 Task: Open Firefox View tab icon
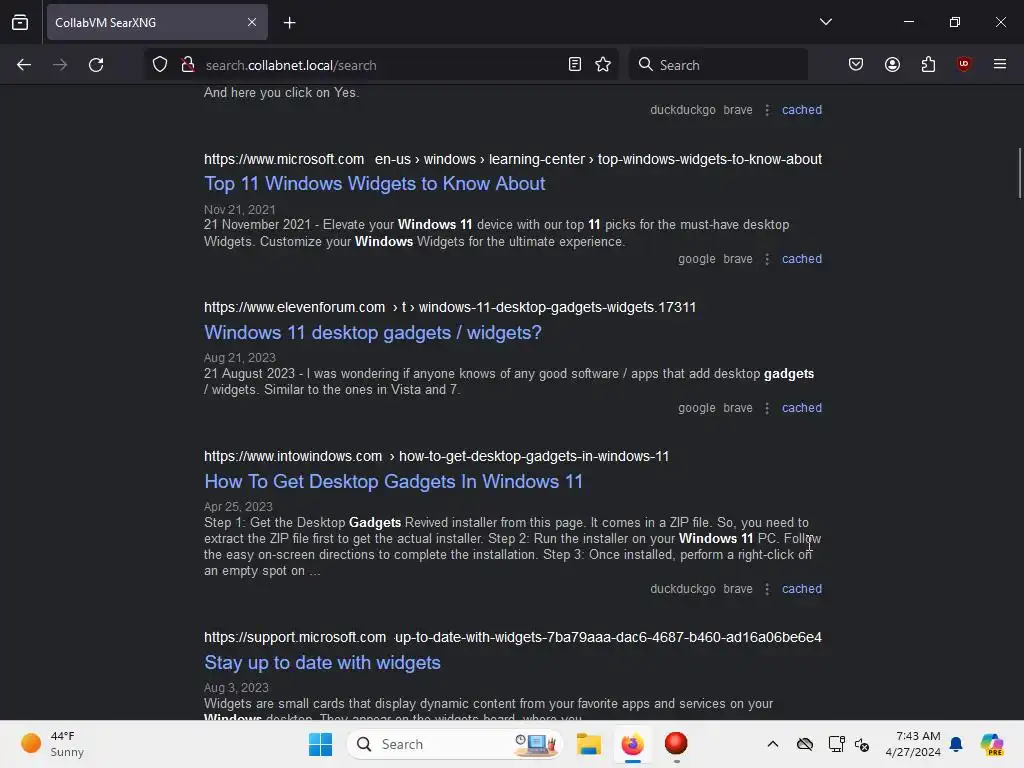[20, 22]
